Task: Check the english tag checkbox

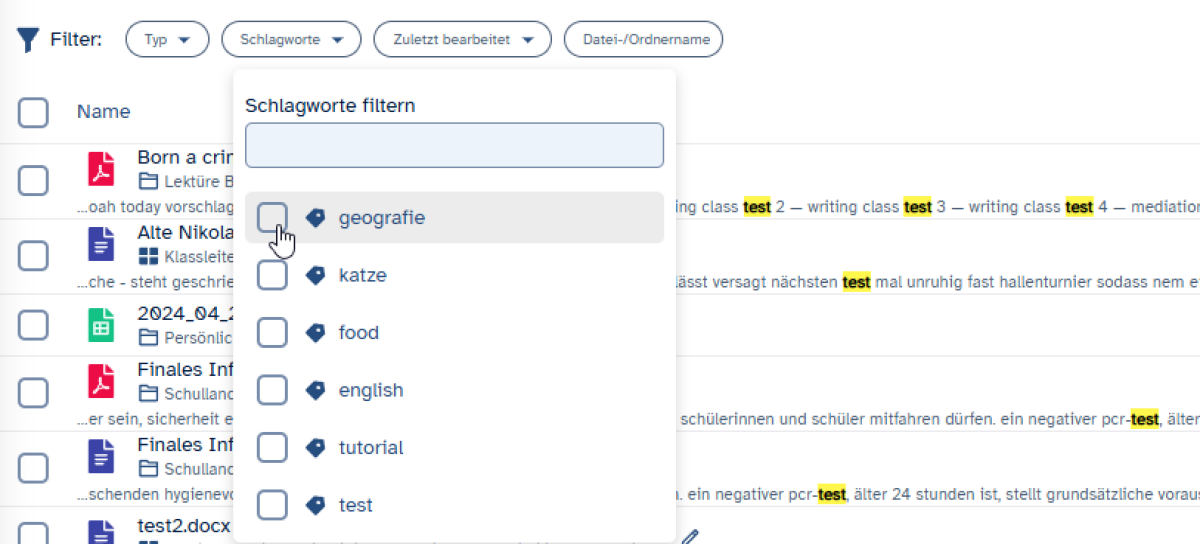Action: pyautogui.click(x=272, y=390)
